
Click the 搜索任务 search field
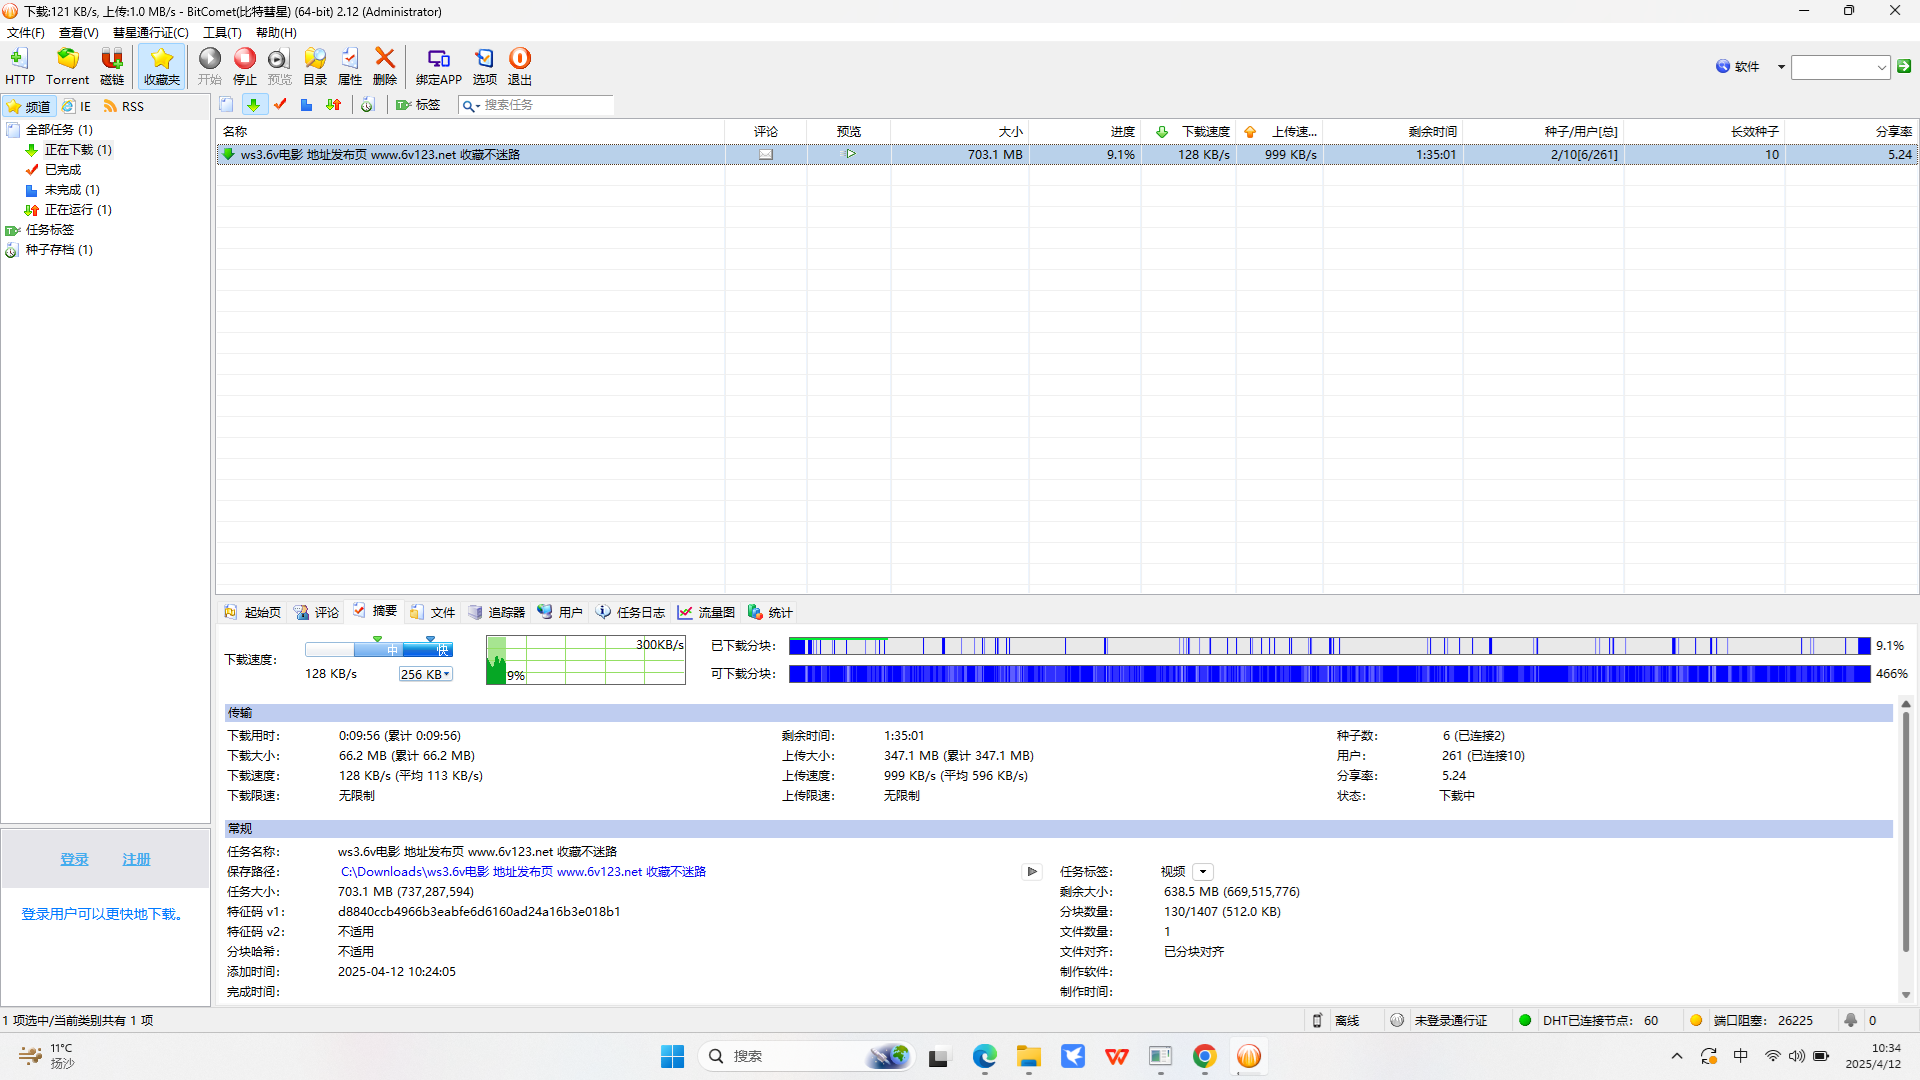(547, 105)
